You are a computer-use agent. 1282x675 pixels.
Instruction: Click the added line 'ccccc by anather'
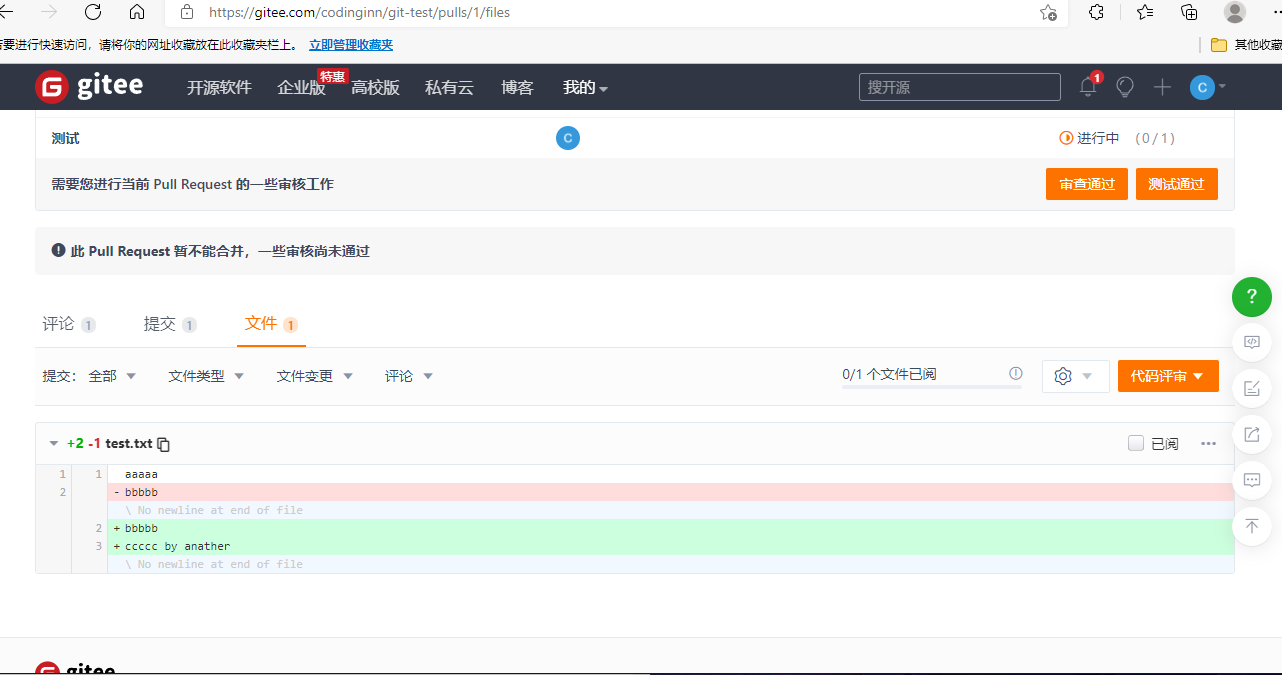click(670, 546)
